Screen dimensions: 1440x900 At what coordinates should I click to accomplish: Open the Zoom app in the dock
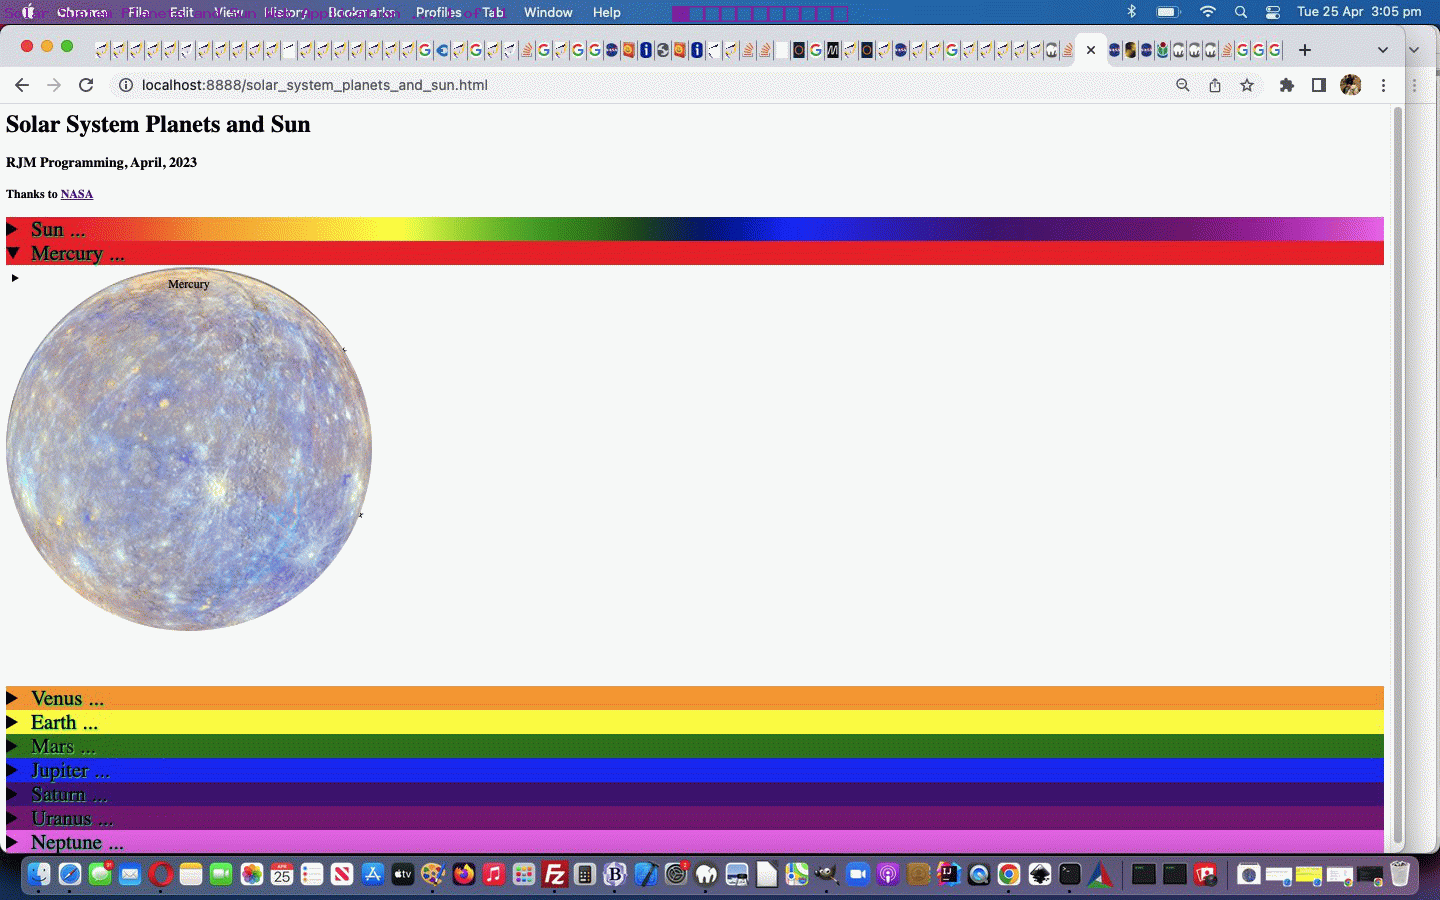858,875
